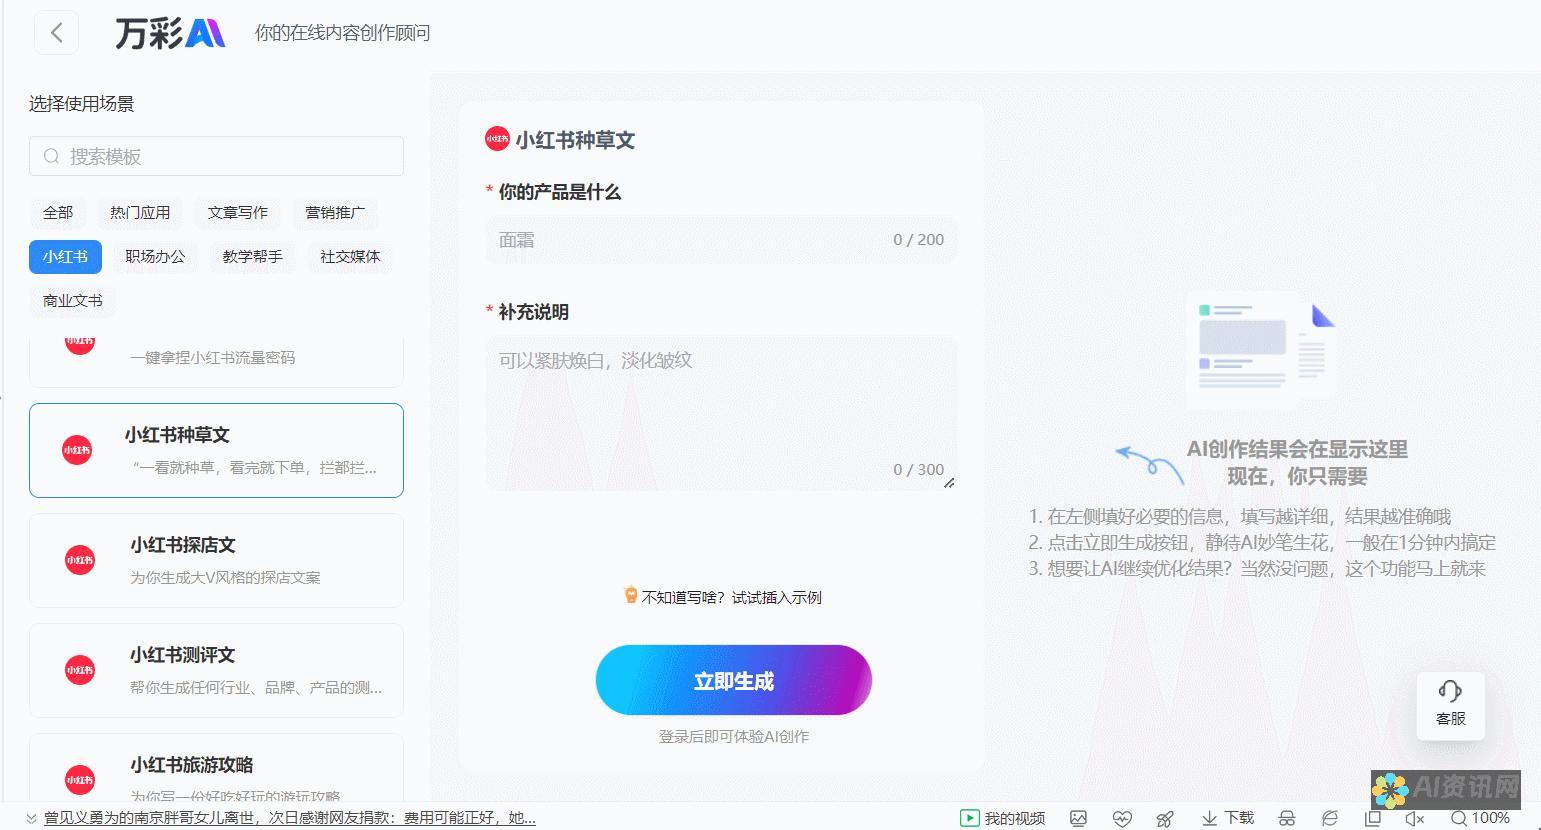Screen dimensions: 1541x830
Task: Open the news headline link in status bar
Action: tap(290, 818)
